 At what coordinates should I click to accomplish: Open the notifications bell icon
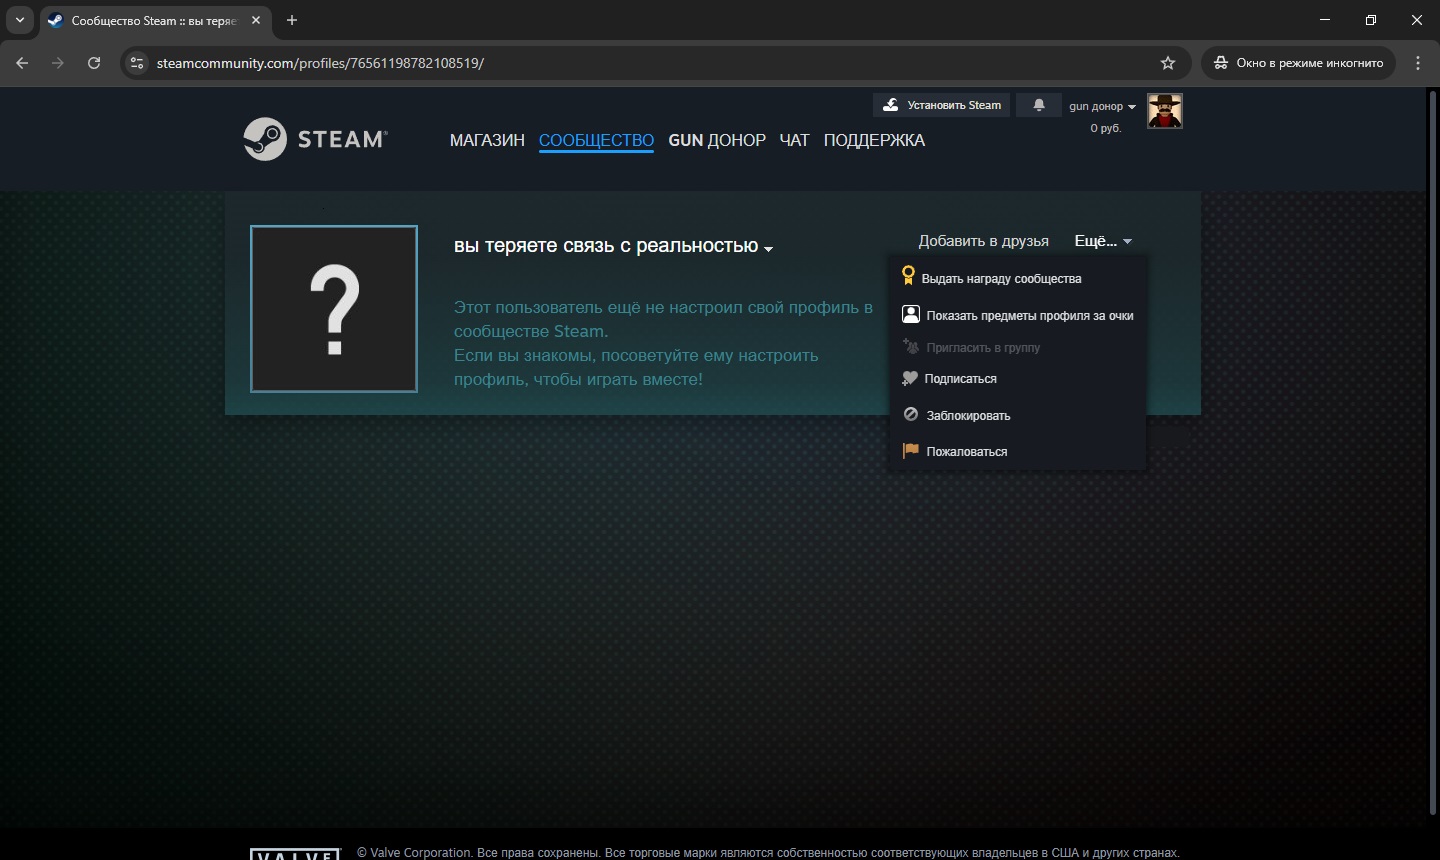pyautogui.click(x=1039, y=105)
